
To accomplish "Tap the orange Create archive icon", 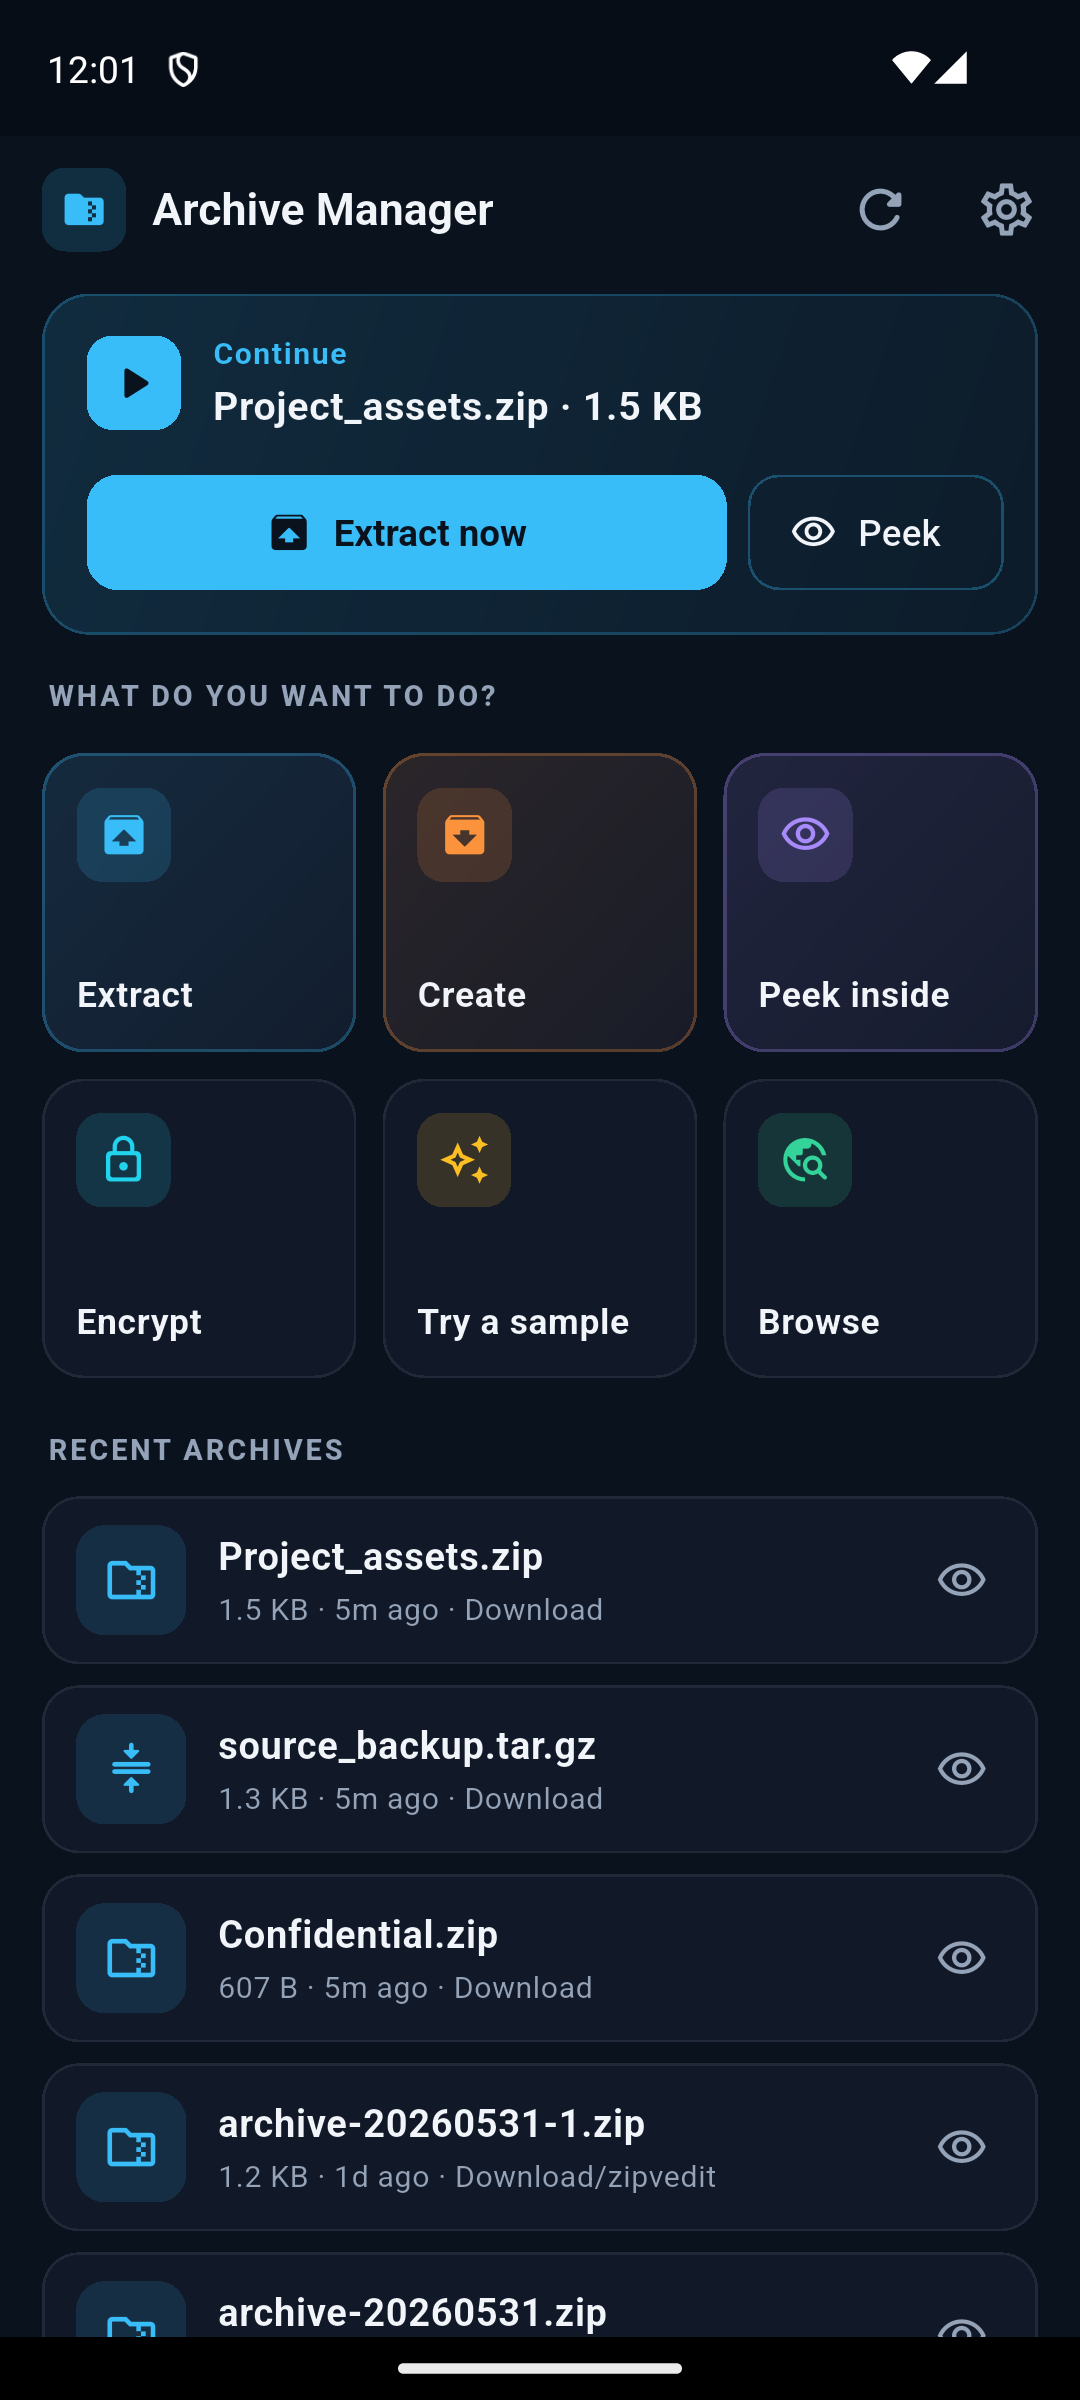I will tap(465, 835).
